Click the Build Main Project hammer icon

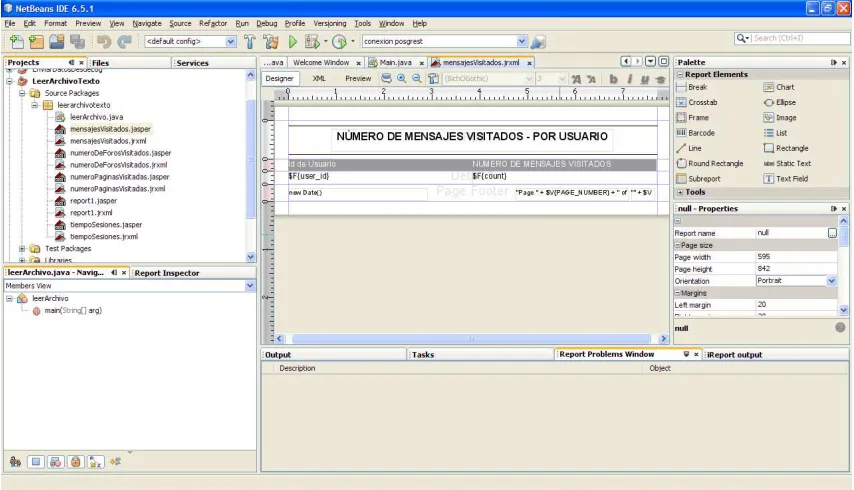(x=249, y=41)
